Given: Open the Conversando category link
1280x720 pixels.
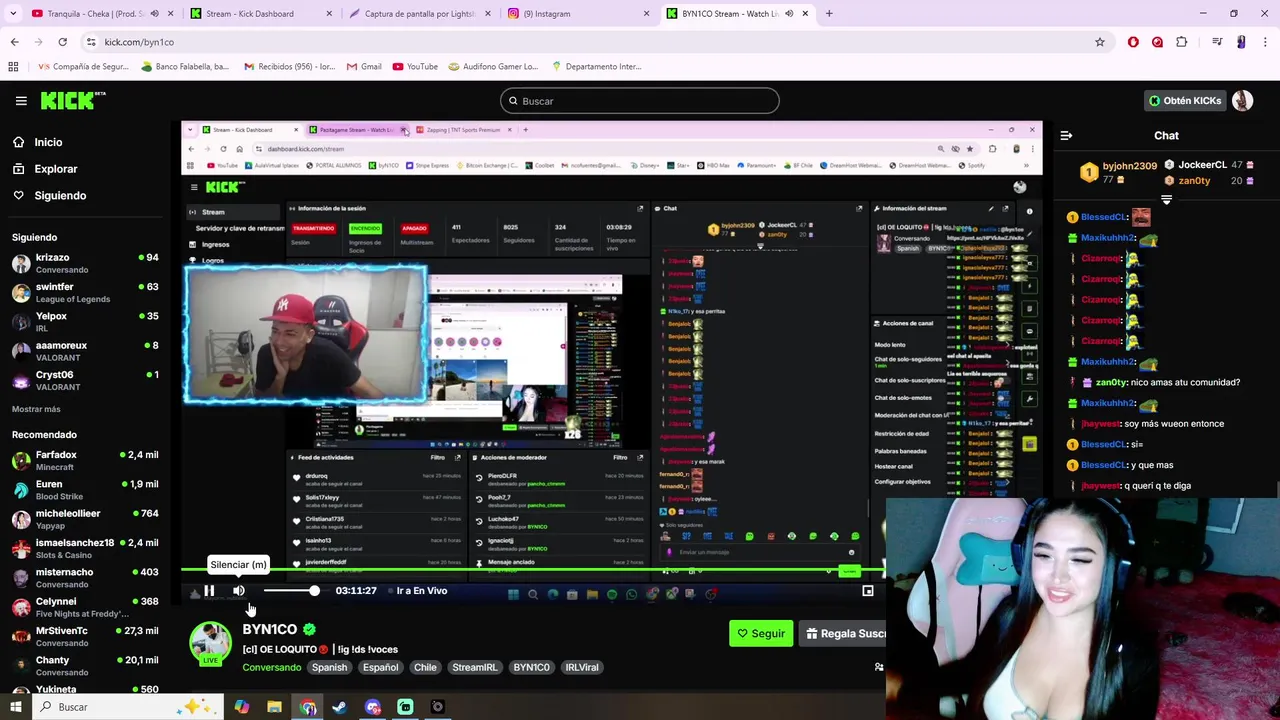Looking at the screenshot, I should [271, 668].
